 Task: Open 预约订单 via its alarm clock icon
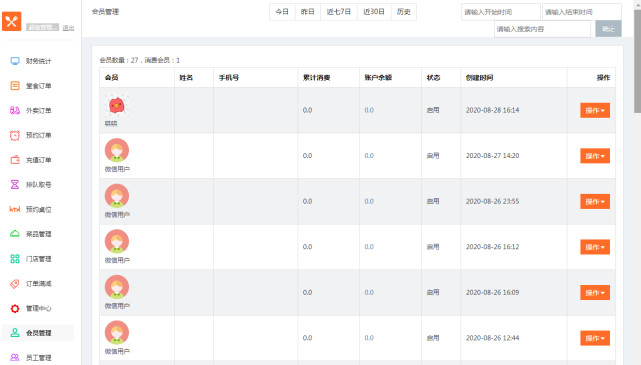(15, 135)
